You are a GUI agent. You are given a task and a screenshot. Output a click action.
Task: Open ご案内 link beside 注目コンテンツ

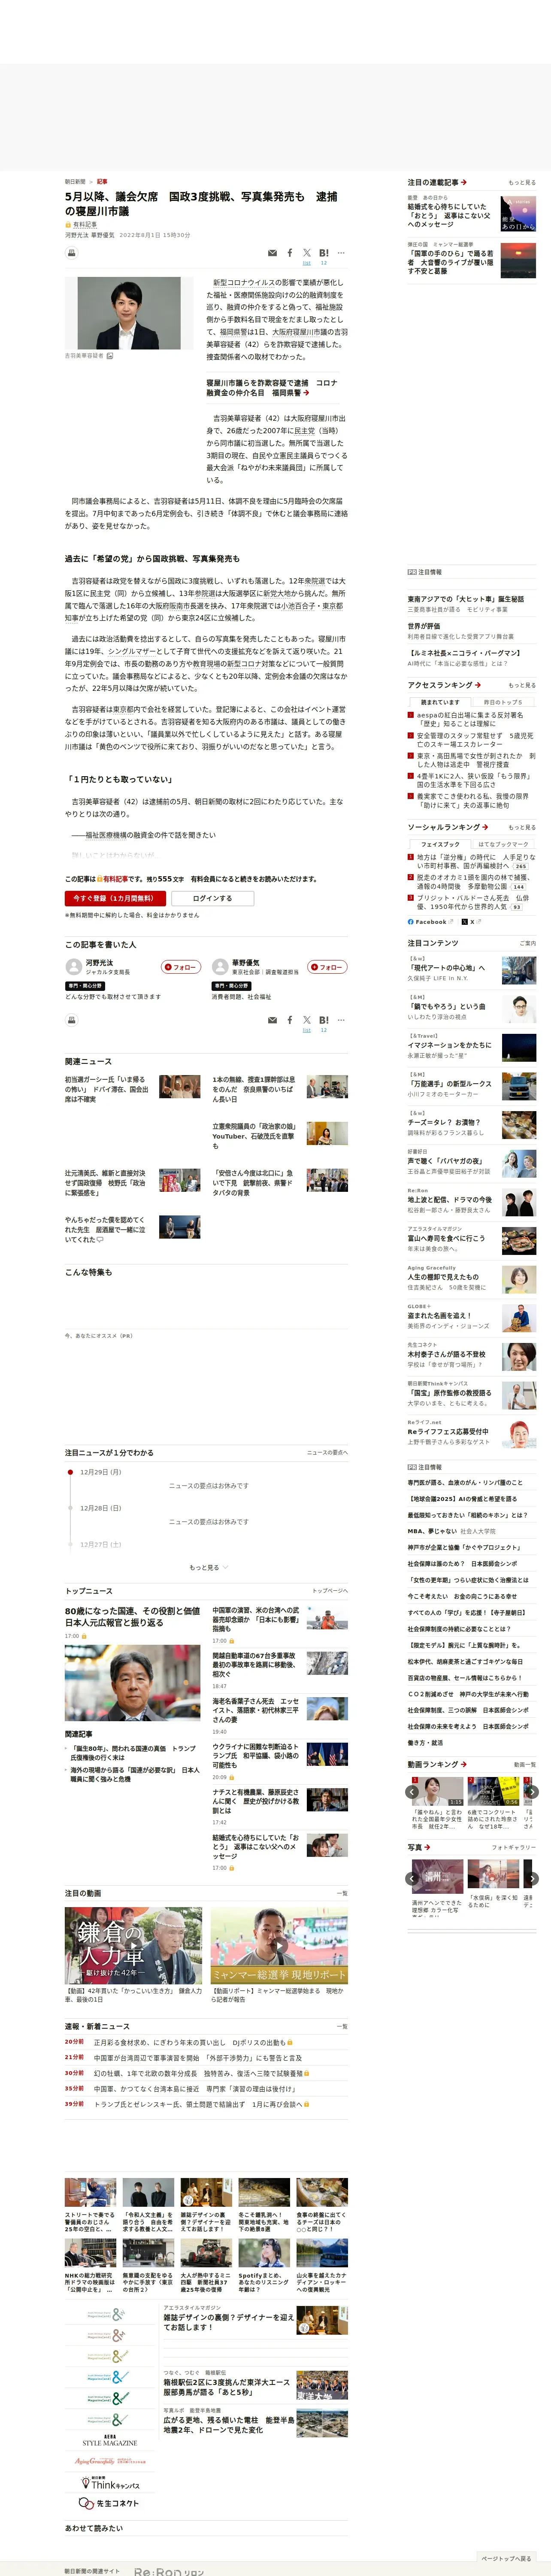528,943
